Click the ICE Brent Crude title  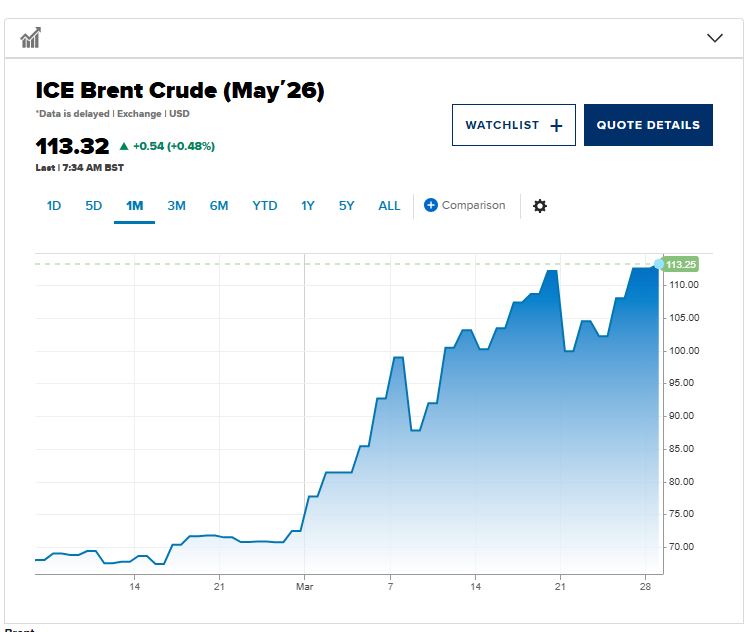[x=180, y=91]
